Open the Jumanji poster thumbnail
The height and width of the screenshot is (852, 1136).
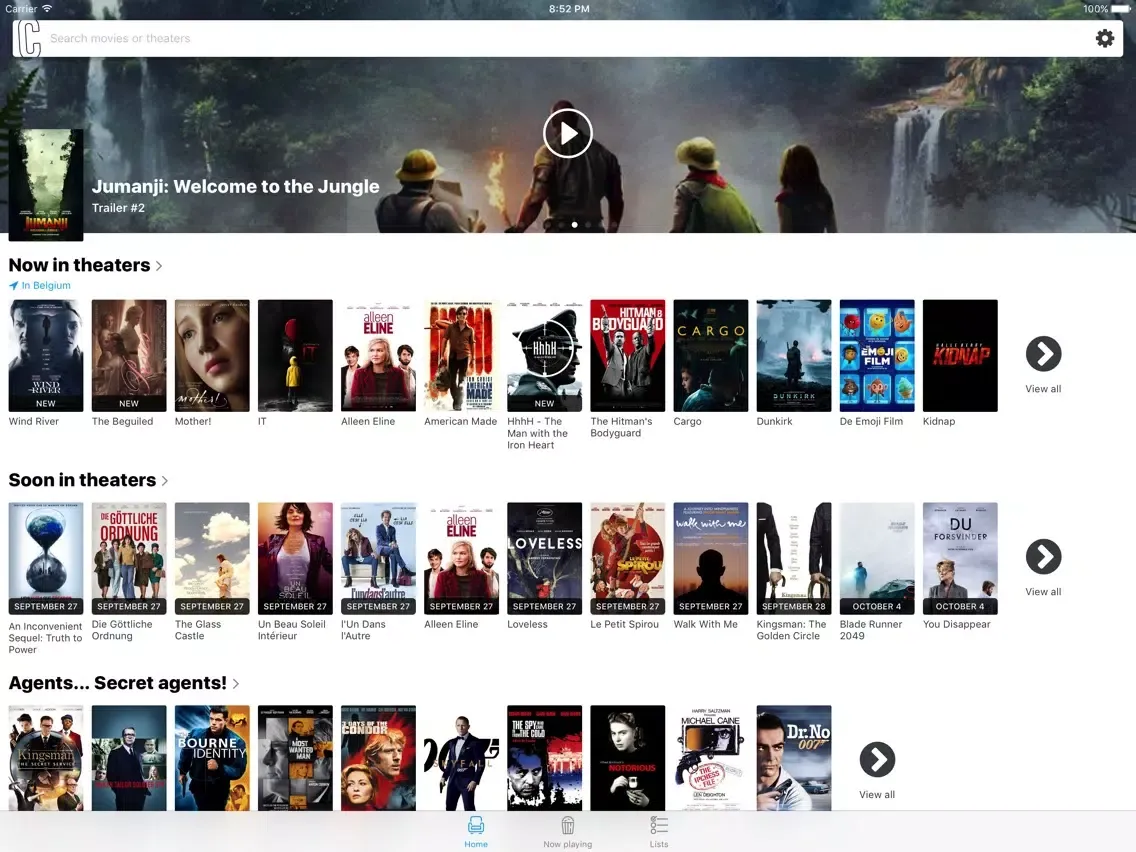tap(46, 185)
